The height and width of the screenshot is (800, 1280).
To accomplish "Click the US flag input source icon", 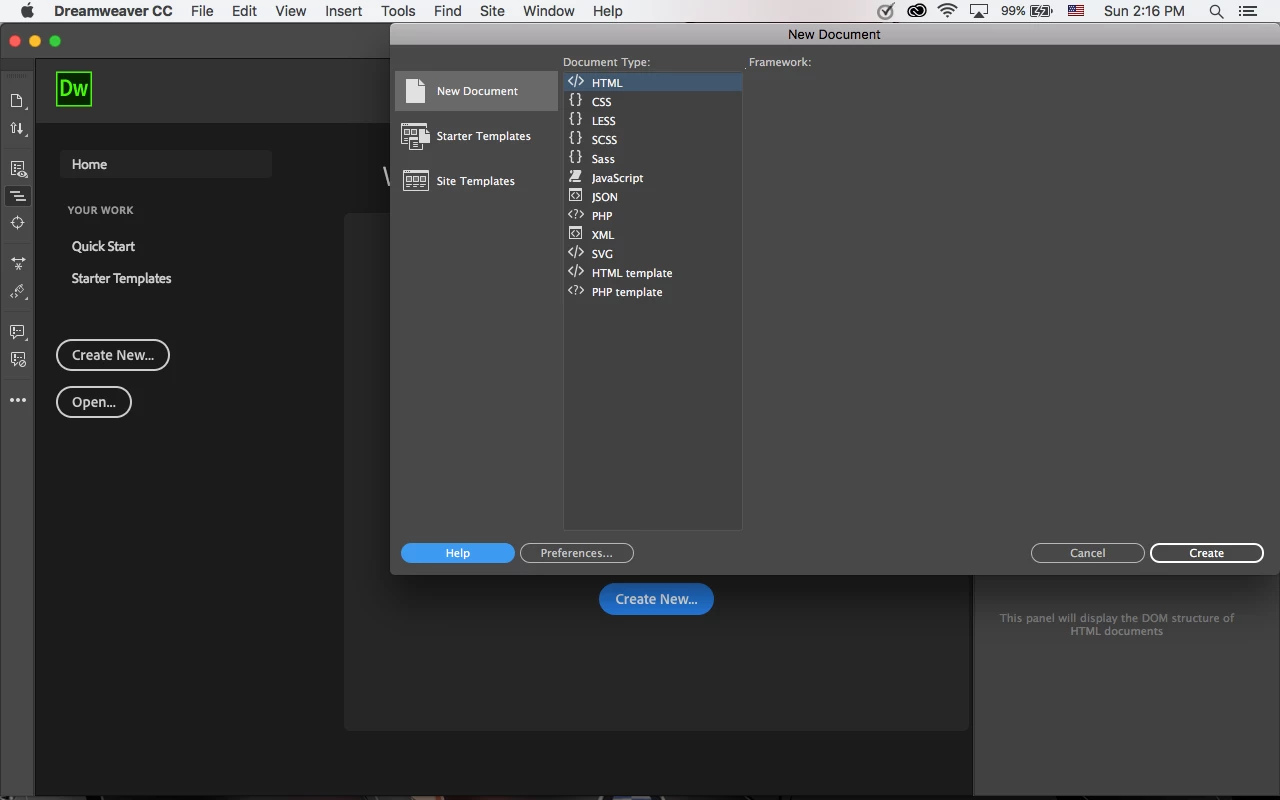I will (x=1076, y=11).
